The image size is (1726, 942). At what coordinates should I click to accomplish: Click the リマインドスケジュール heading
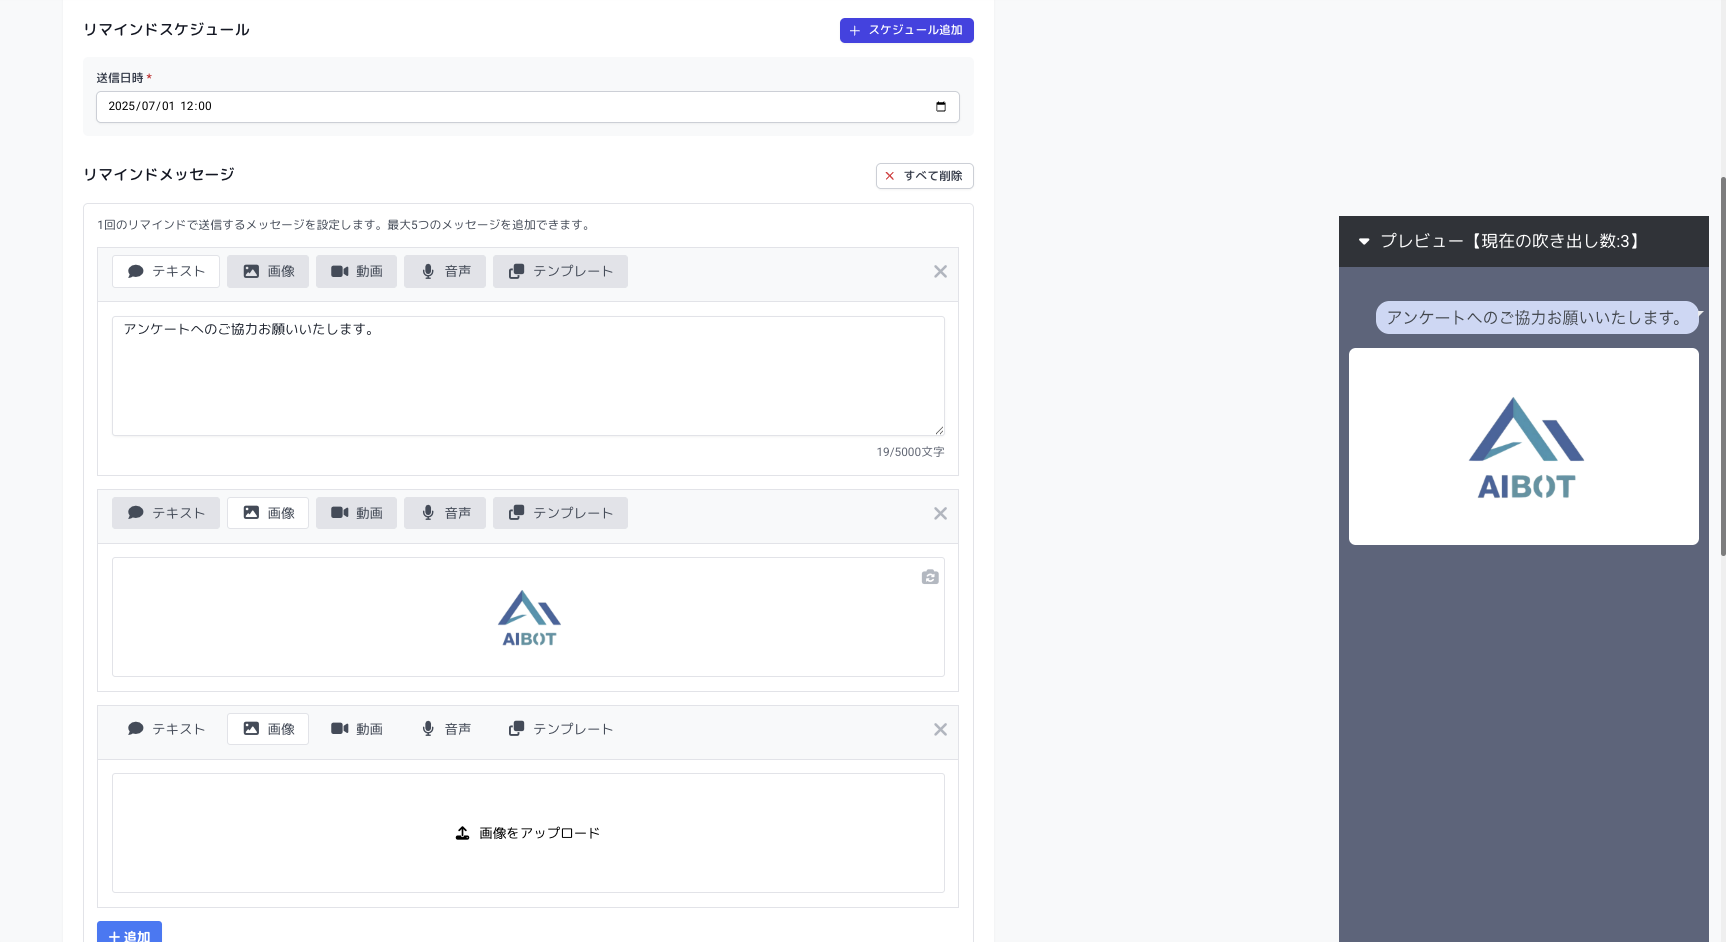click(x=166, y=30)
